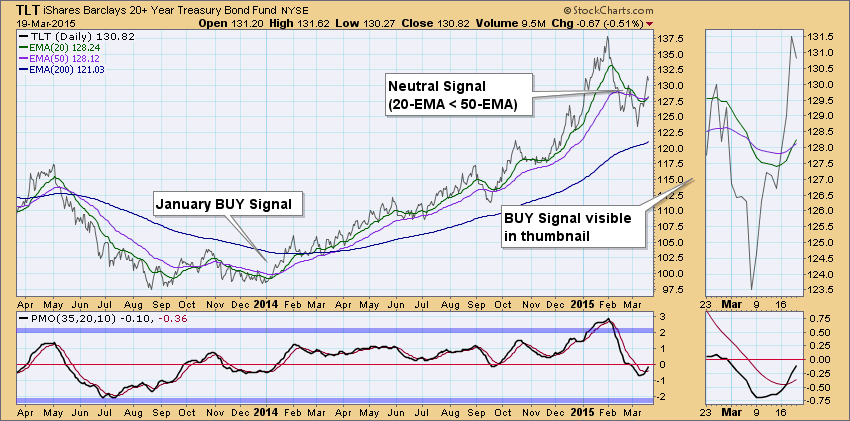Click the 'Neutral Signal (20-EMA < 50-EMA)' annotation

tap(459, 94)
